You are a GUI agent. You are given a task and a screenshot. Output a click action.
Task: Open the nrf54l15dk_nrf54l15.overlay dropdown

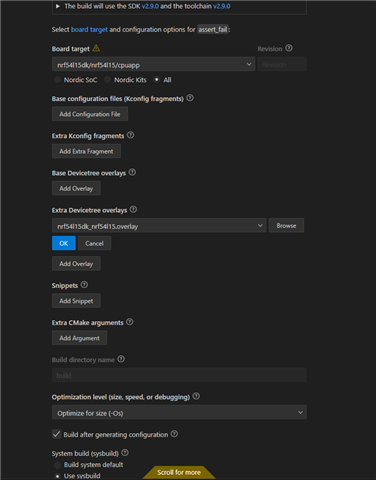[x=159, y=226]
